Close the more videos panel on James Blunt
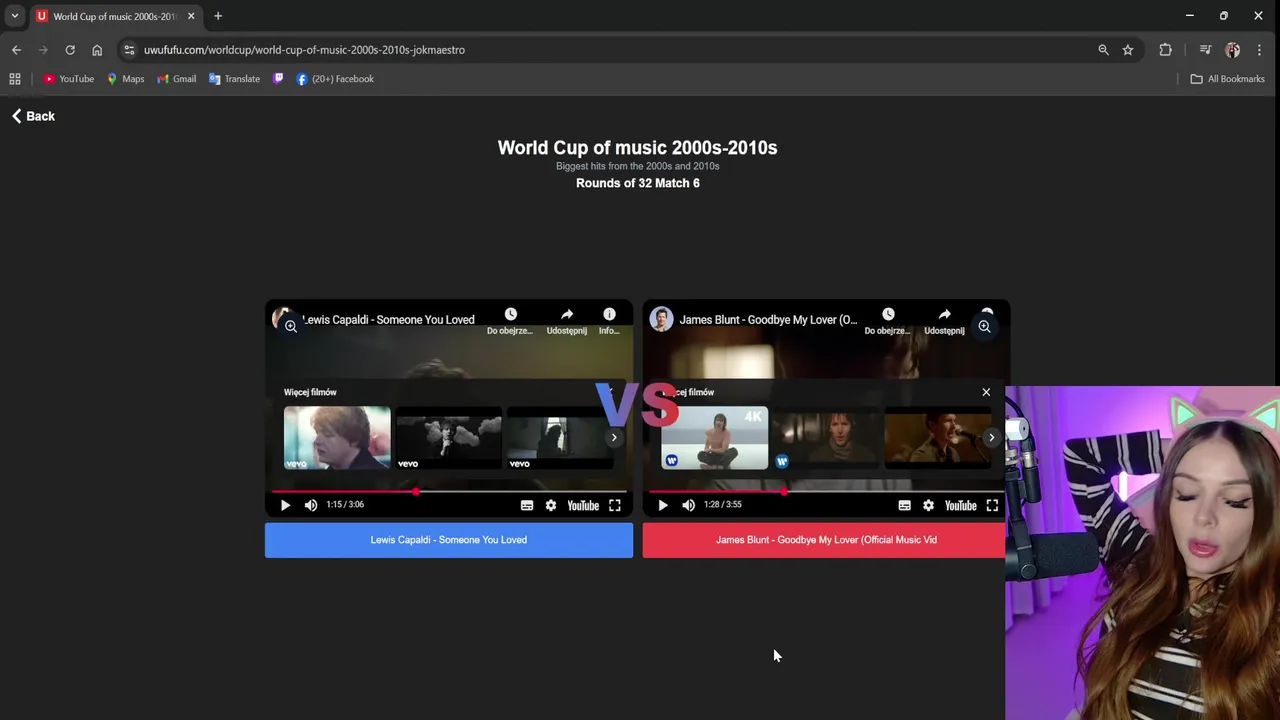The image size is (1280, 720). [x=986, y=392]
